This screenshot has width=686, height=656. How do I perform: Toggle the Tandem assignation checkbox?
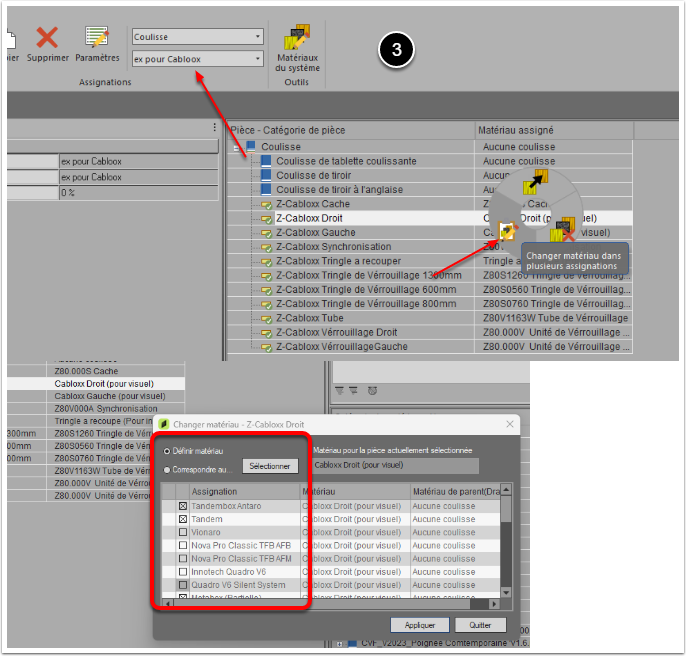pyautogui.click(x=183, y=519)
